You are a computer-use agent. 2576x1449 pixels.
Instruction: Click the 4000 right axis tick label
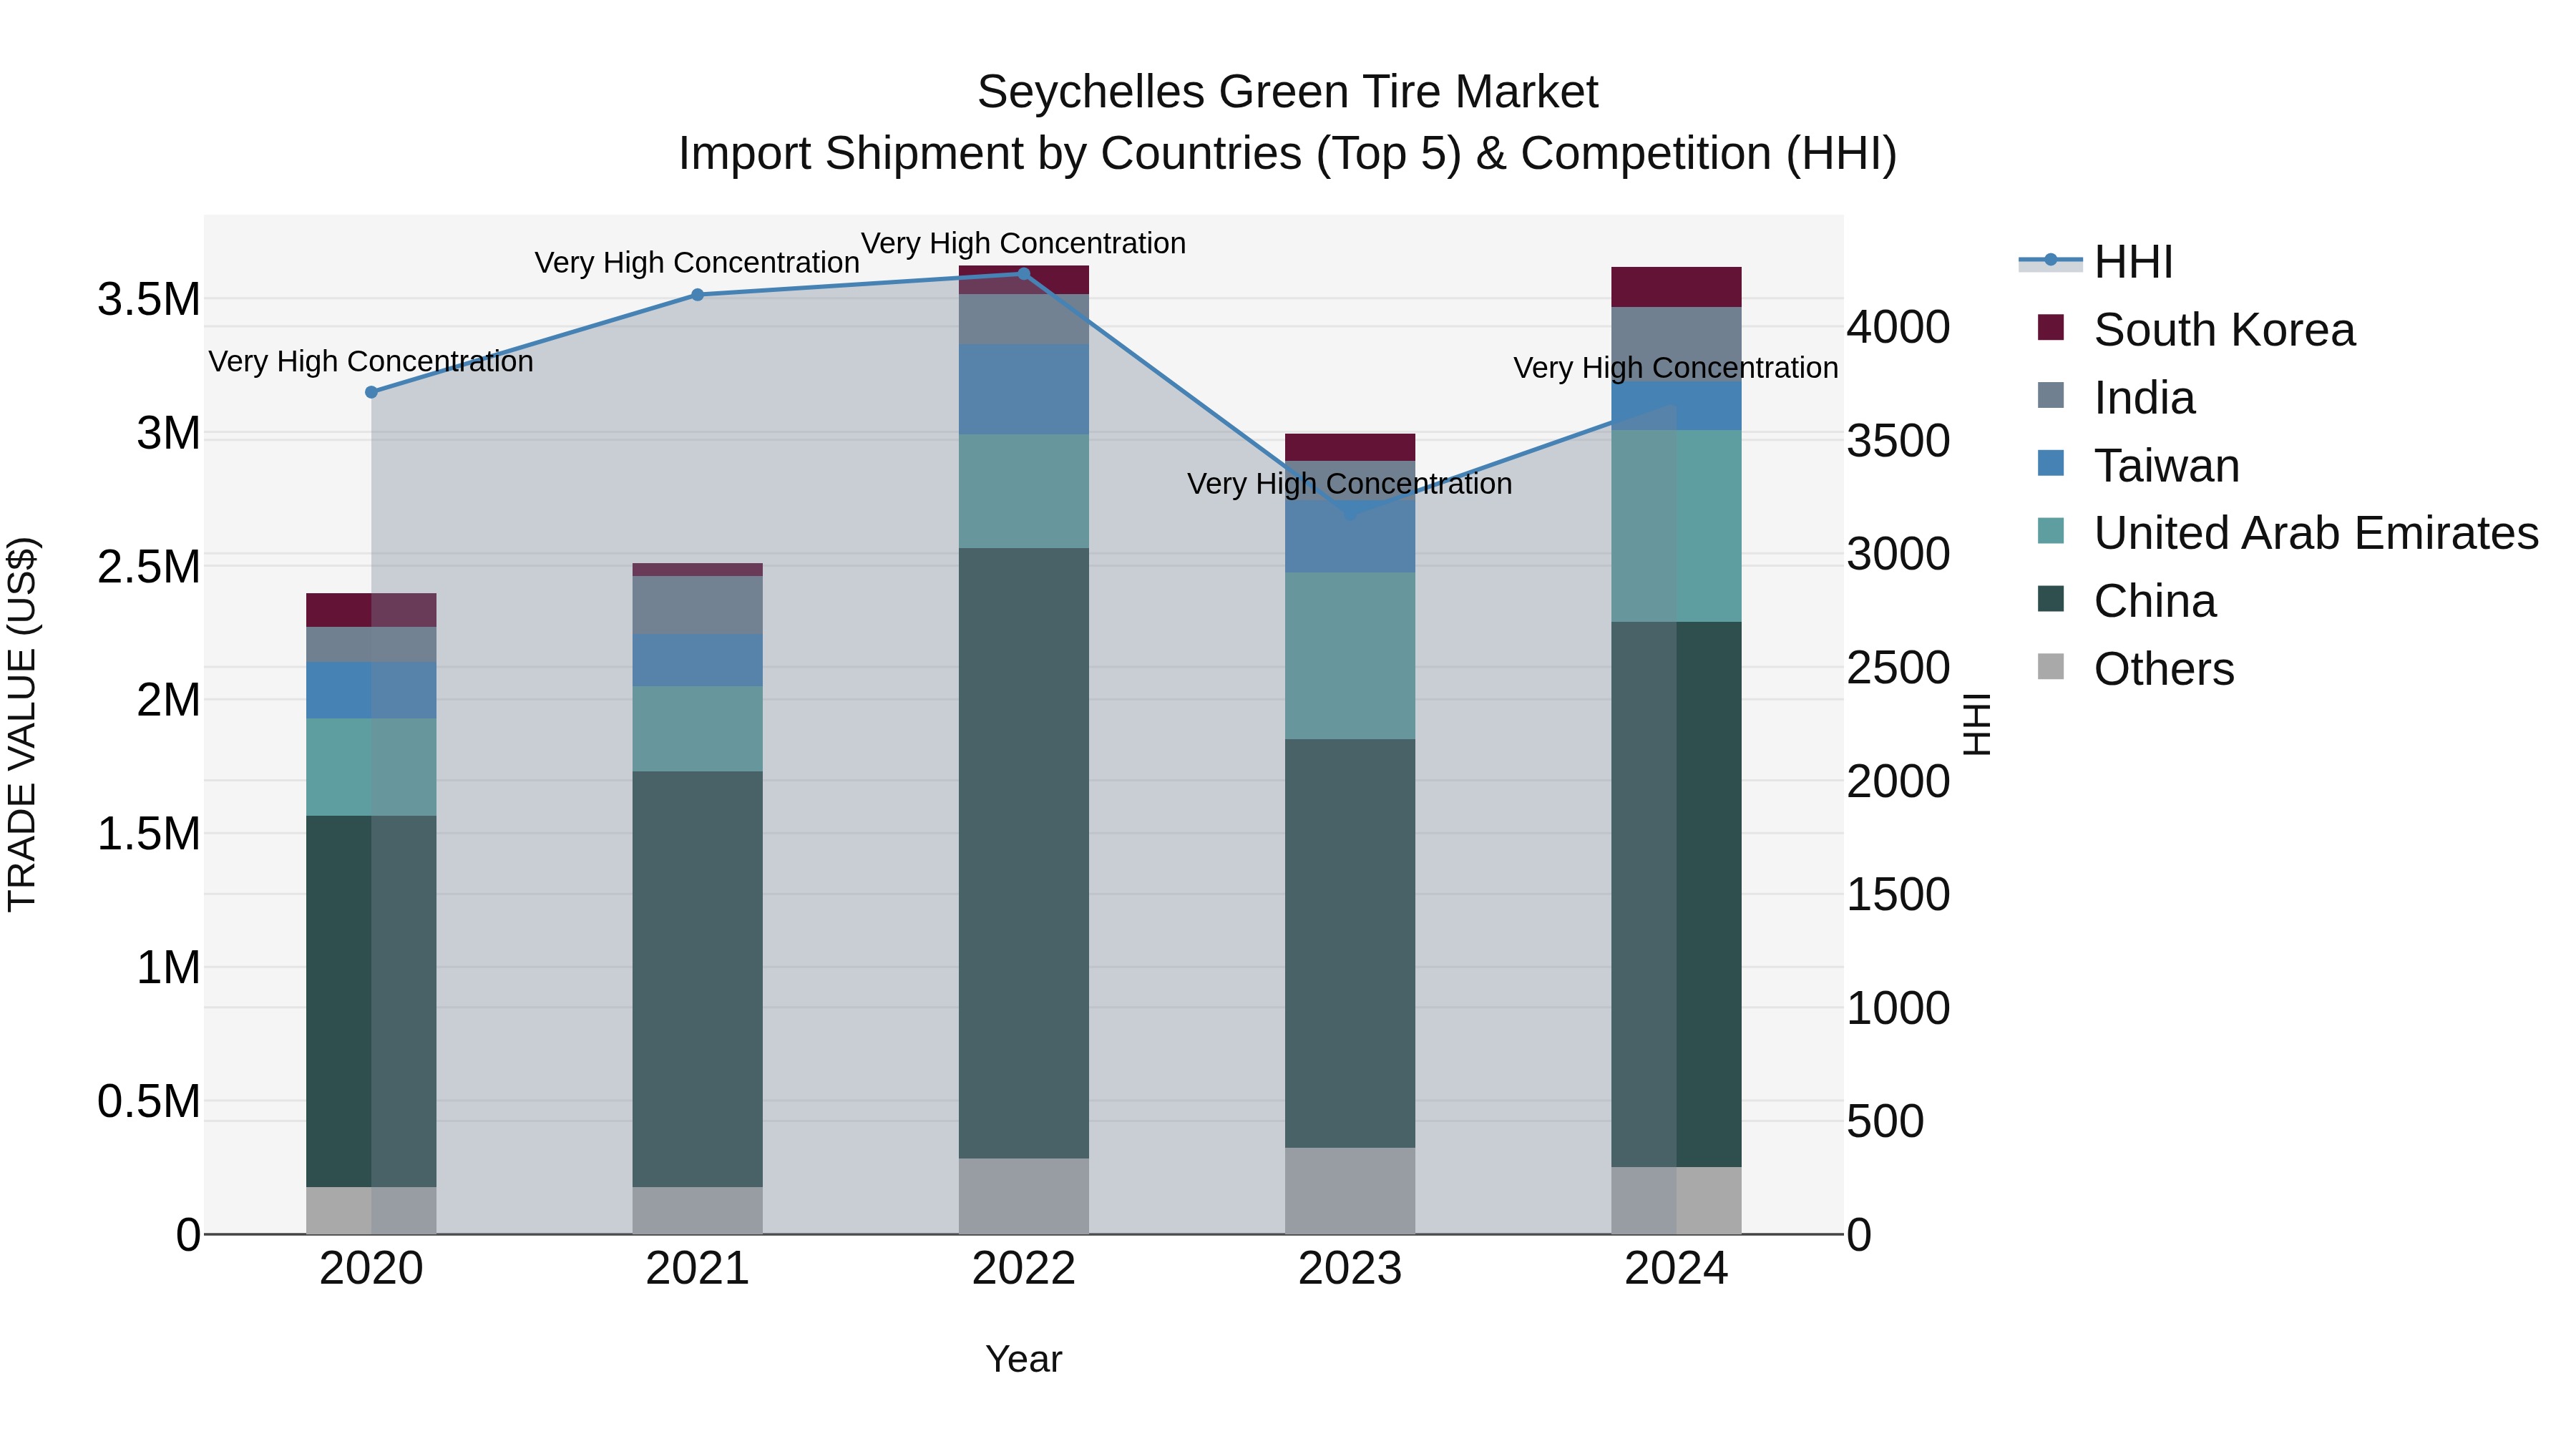click(1898, 327)
